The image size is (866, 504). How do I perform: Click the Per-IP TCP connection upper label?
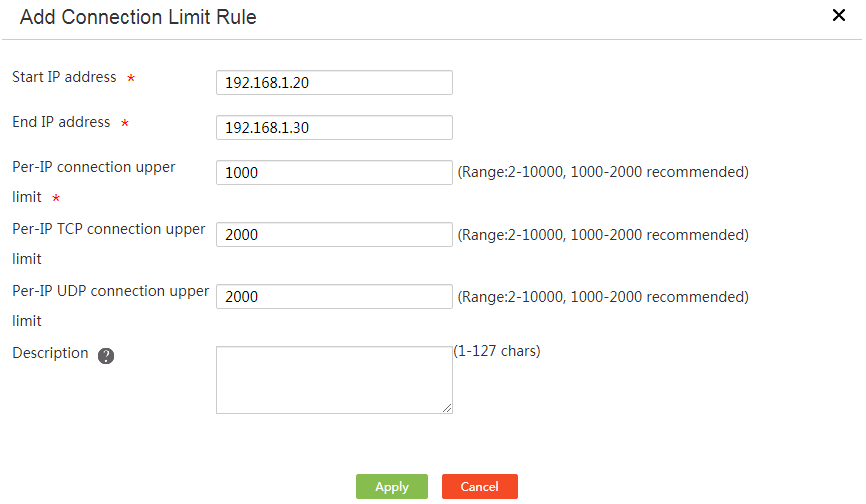[109, 229]
